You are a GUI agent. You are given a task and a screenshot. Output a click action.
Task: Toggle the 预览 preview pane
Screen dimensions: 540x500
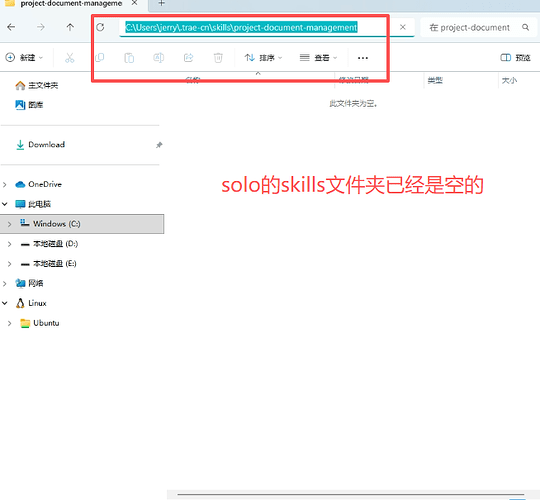(515, 58)
